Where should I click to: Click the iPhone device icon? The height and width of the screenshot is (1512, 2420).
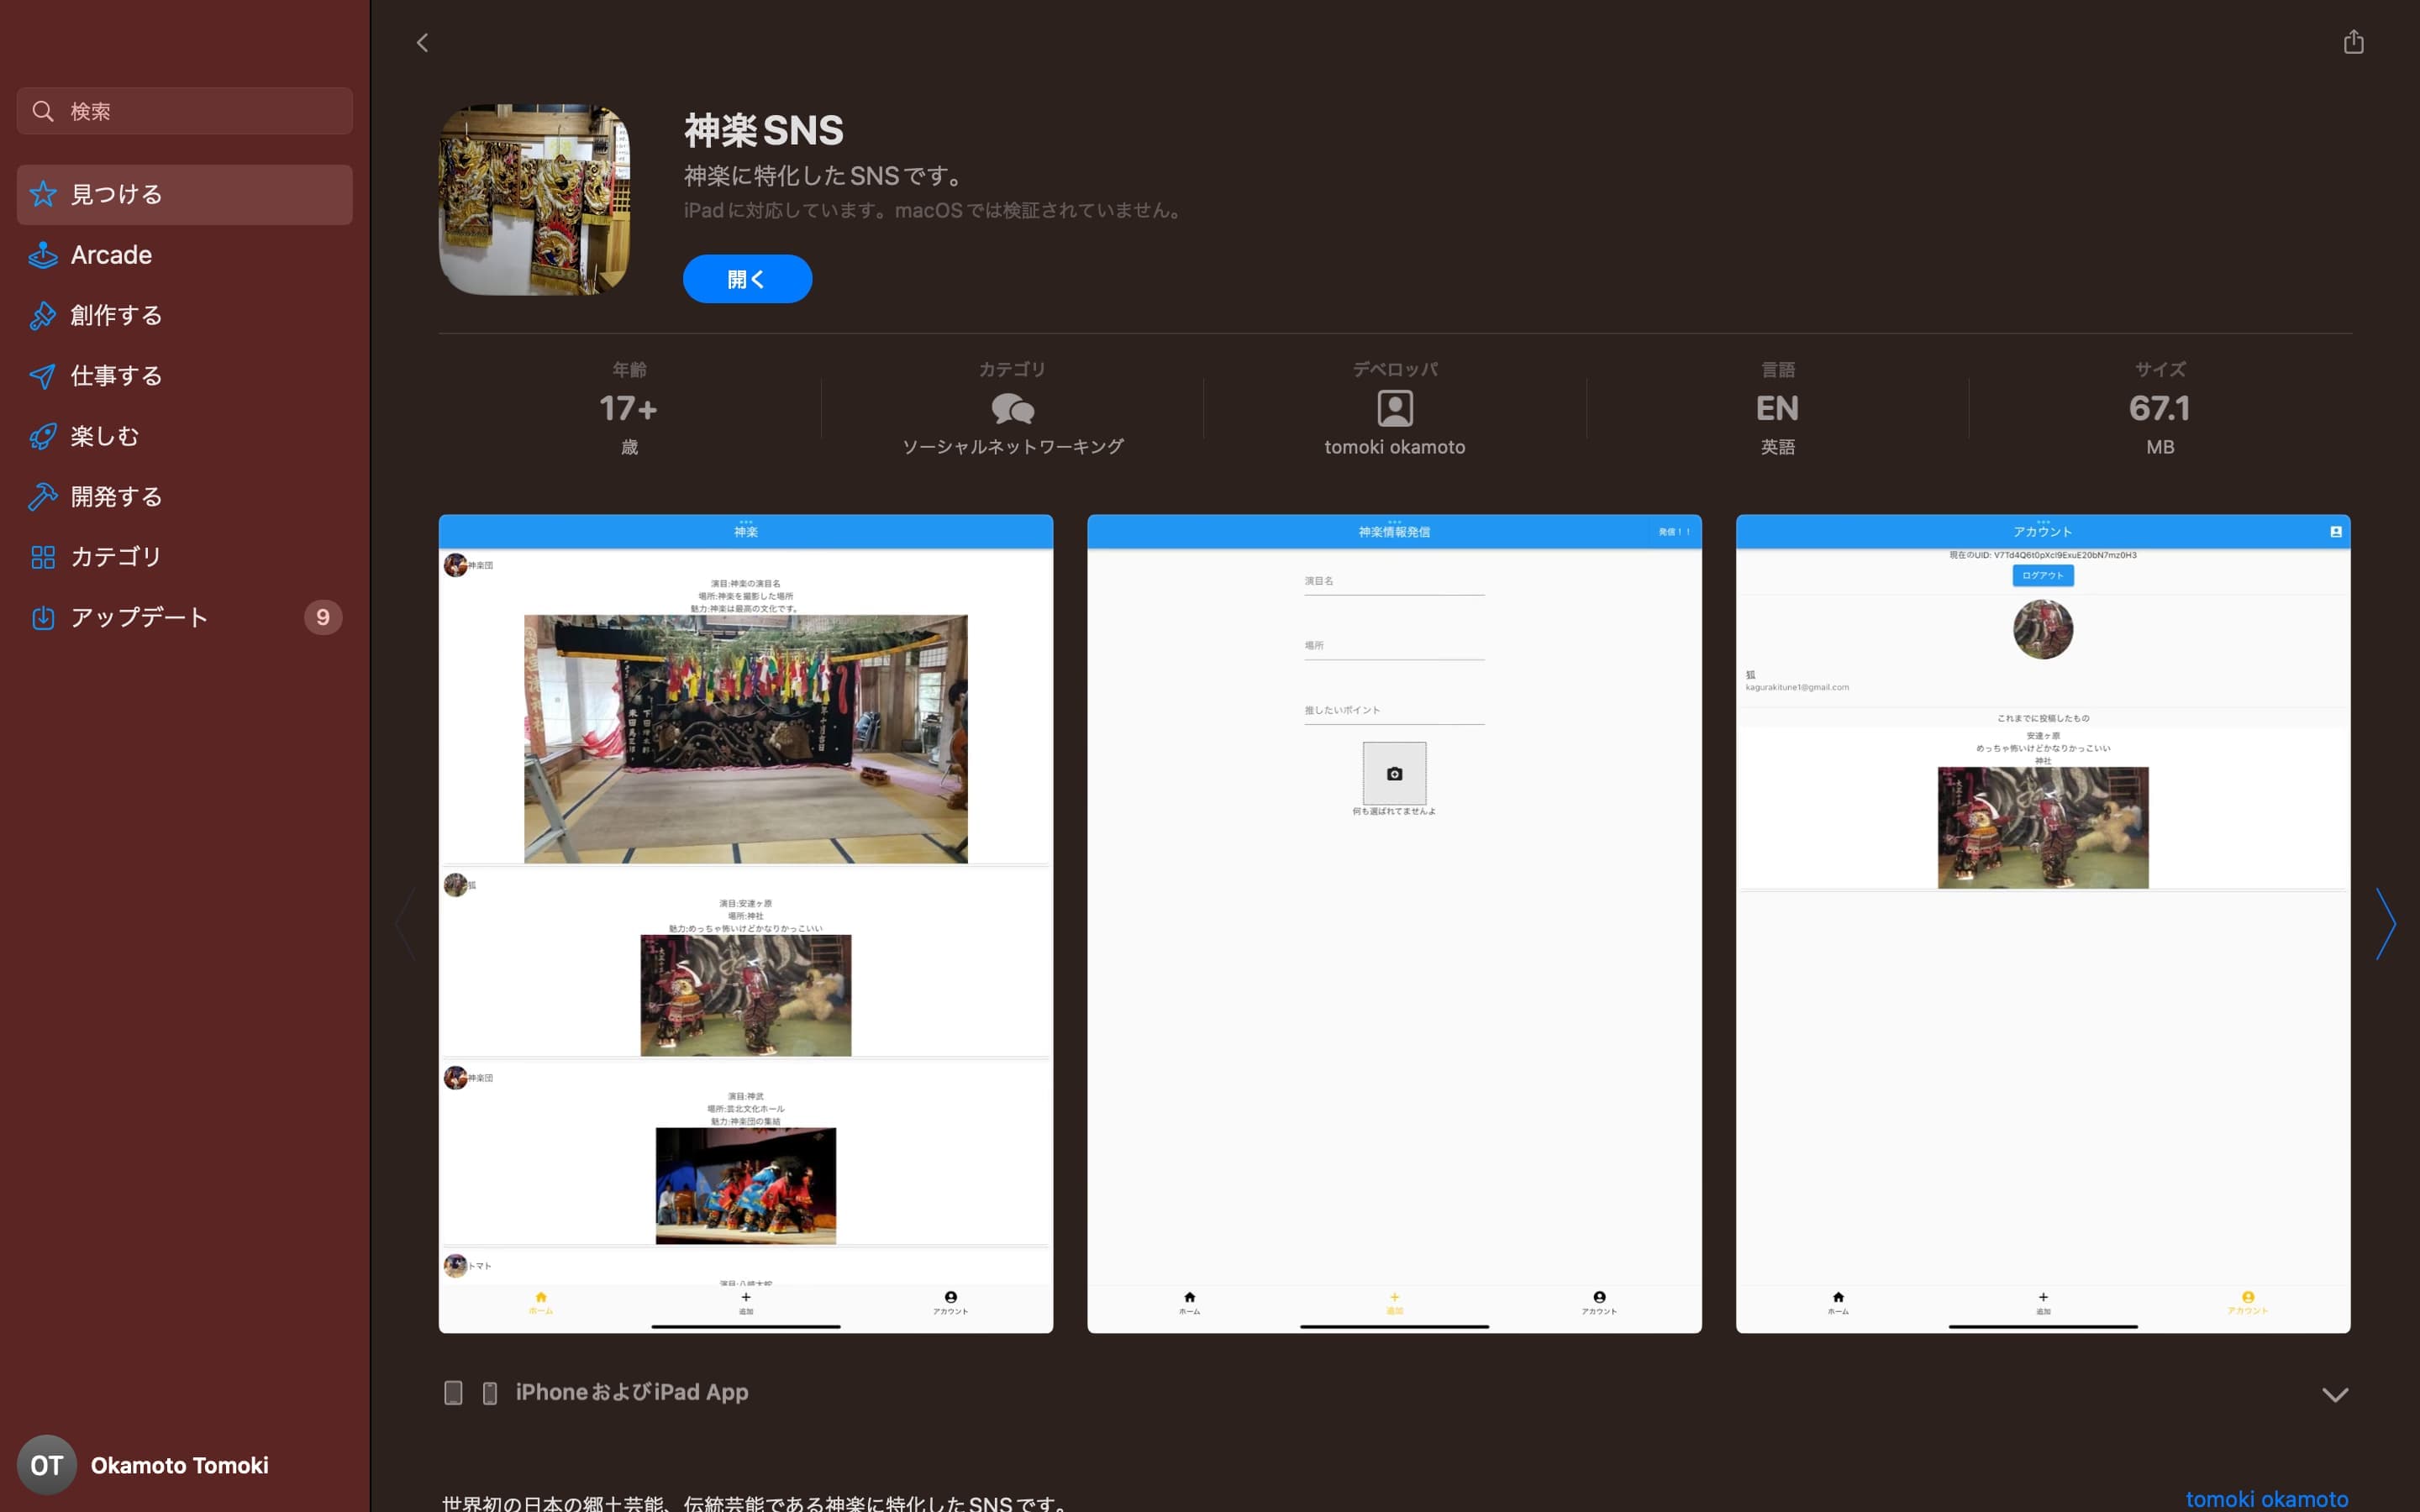490,1393
